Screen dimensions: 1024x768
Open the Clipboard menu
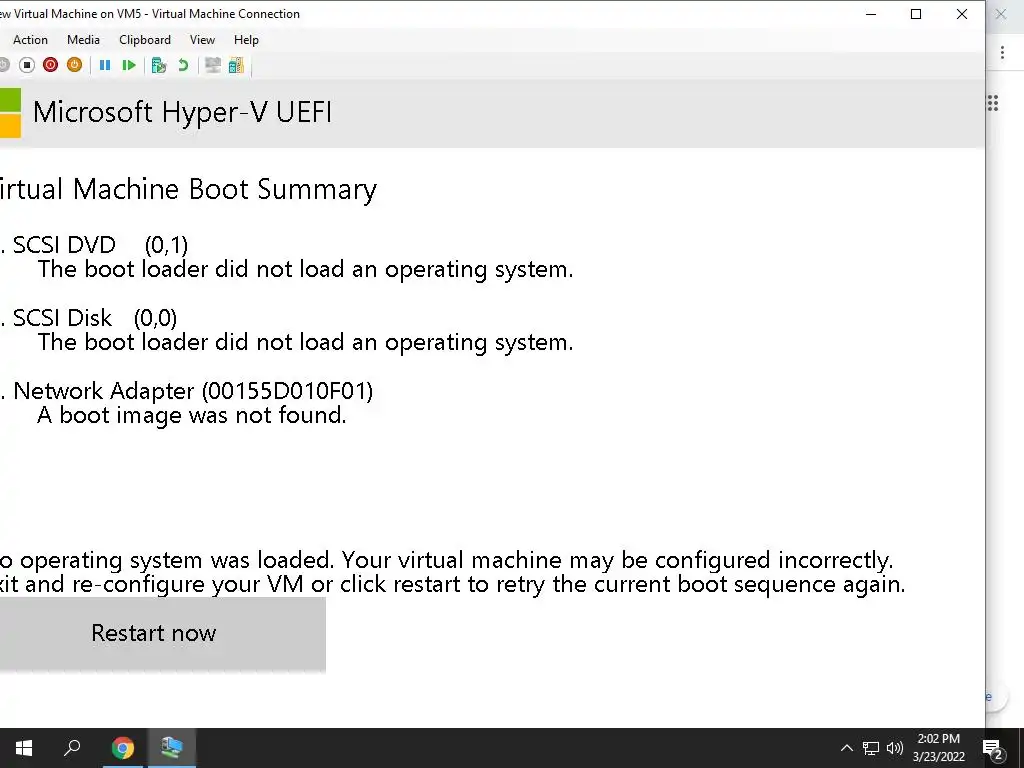[145, 40]
